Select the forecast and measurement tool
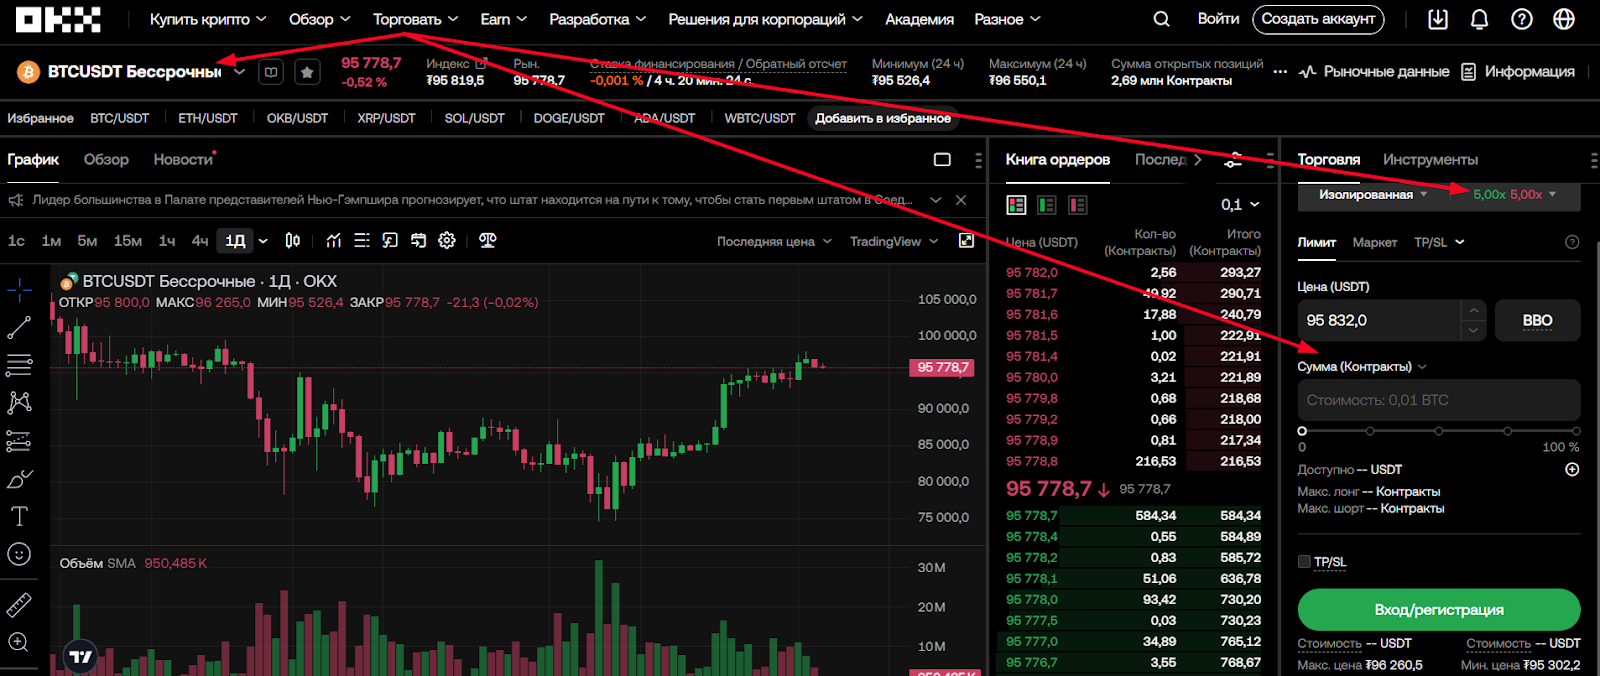The height and width of the screenshot is (676, 1600). click(19, 441)
